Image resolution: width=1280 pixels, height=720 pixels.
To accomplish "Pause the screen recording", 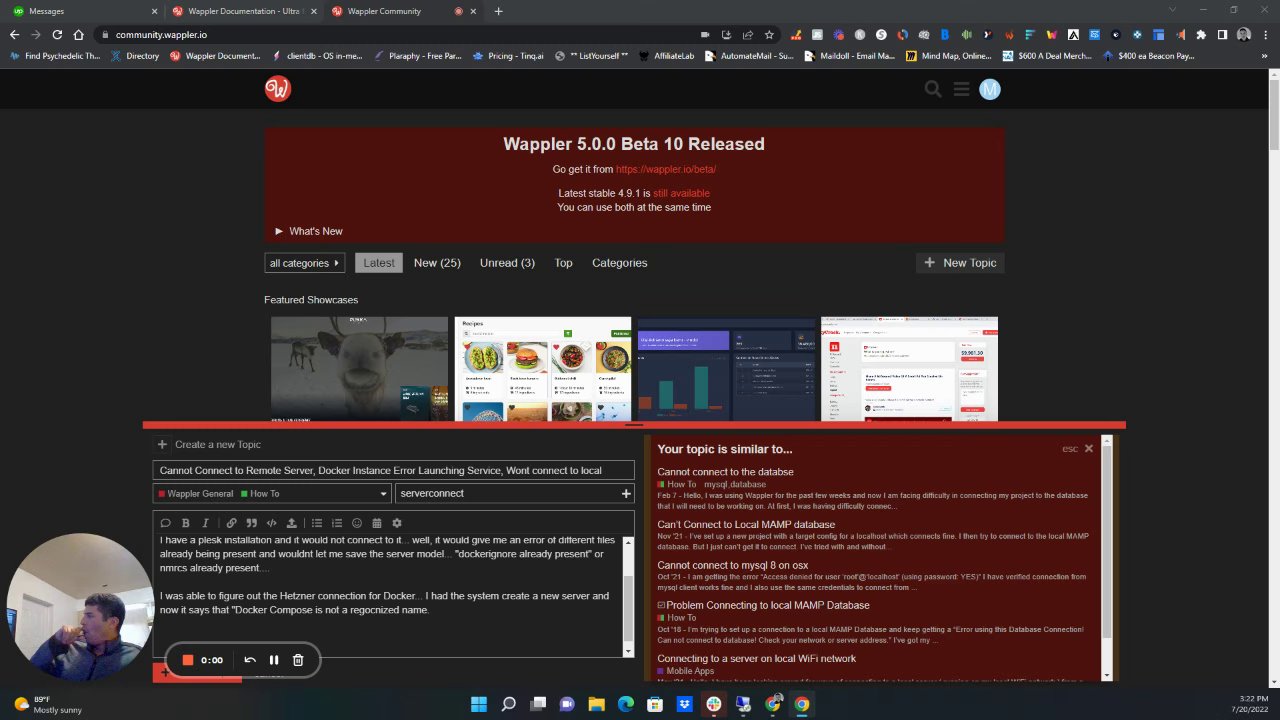I will pos(274,660).
